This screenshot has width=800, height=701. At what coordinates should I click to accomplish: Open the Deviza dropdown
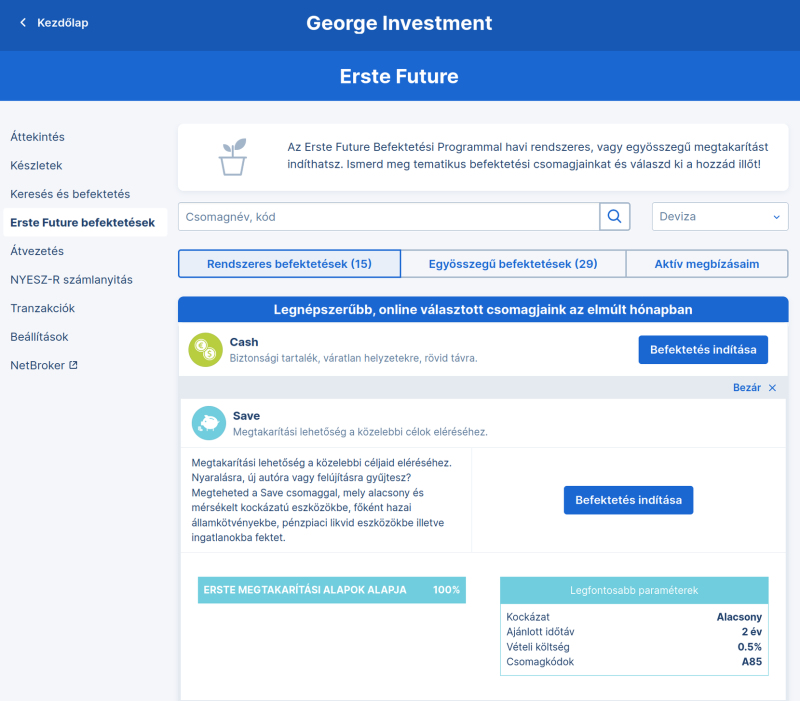tap(719, 216)
